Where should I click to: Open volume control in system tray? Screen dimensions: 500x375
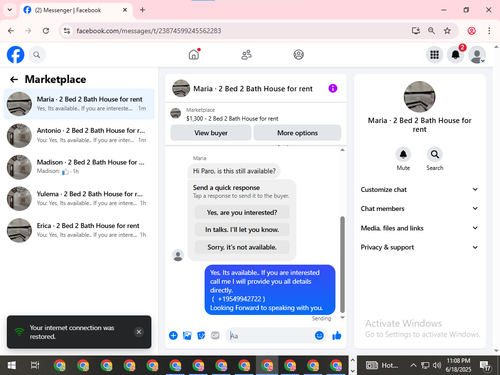tap(437, 365)
